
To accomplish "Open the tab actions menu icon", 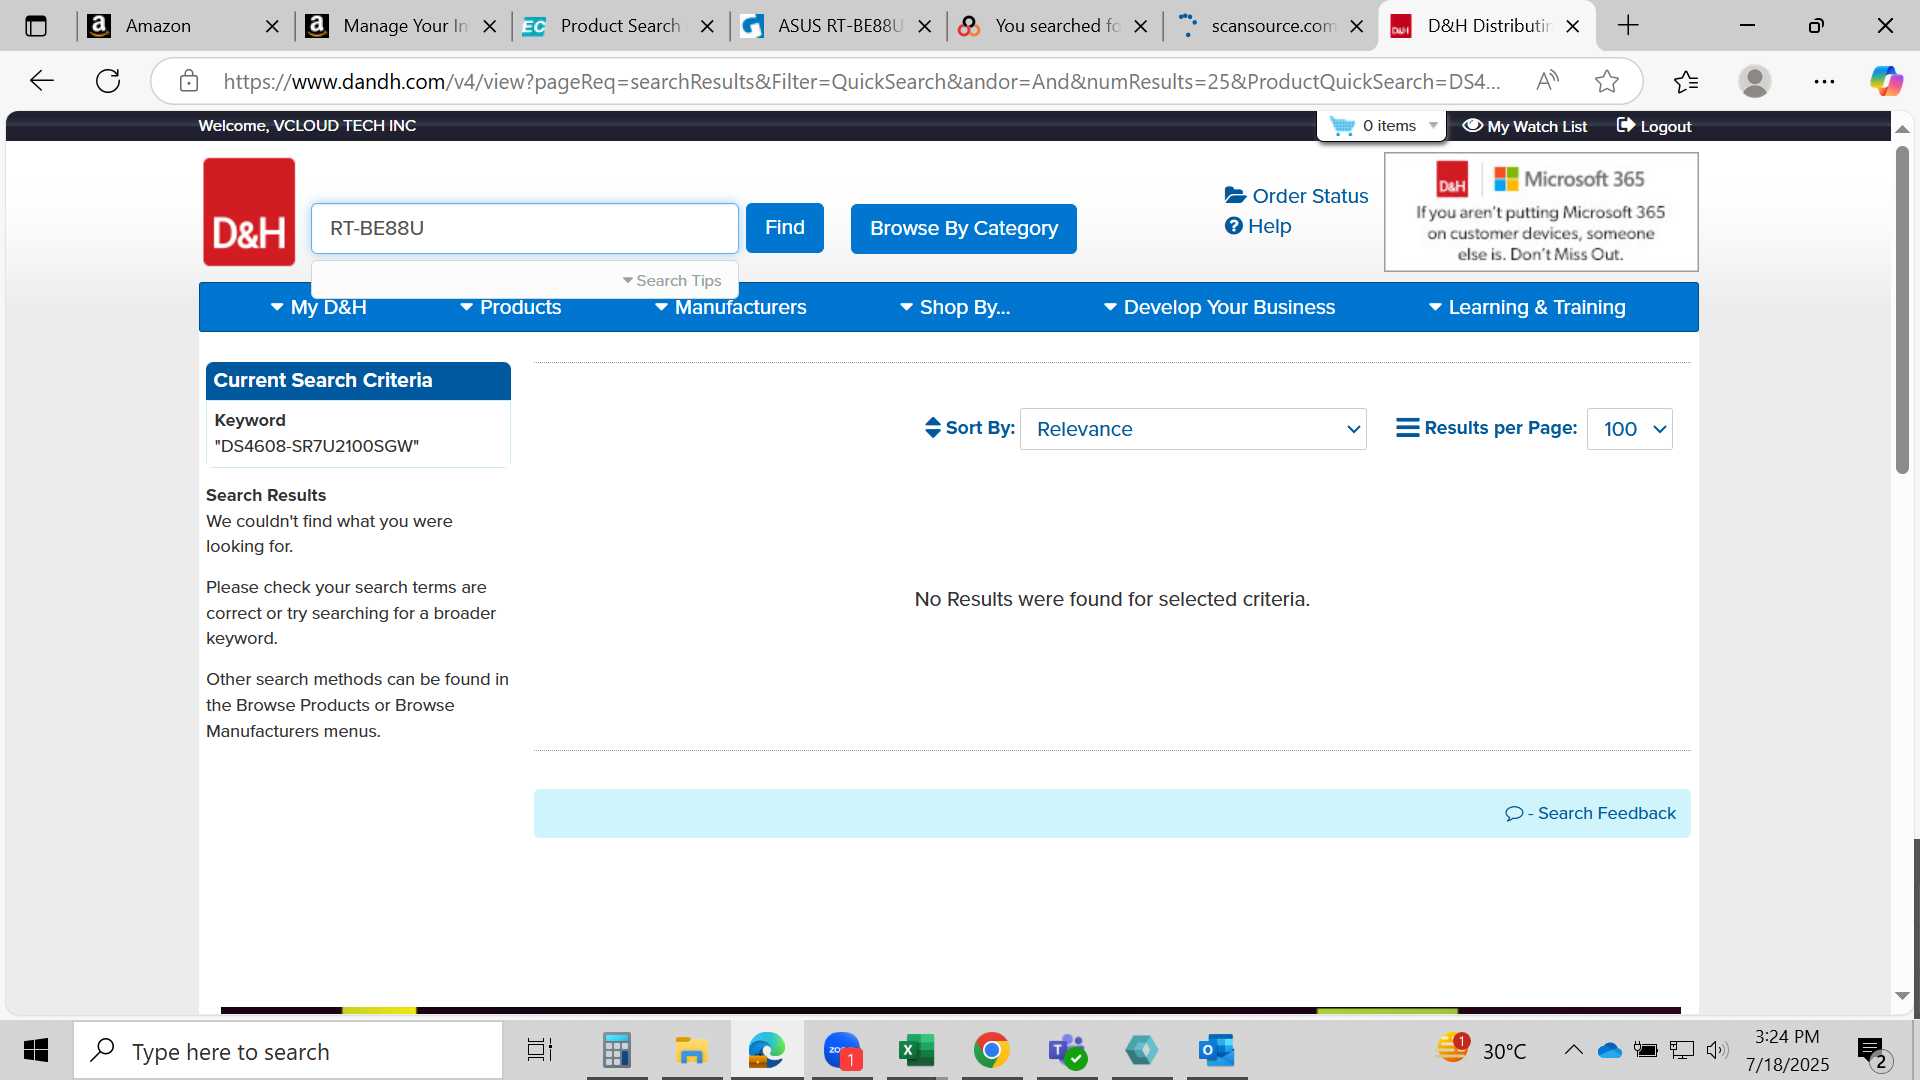I will pyautogui.click(x=36, y=26).
